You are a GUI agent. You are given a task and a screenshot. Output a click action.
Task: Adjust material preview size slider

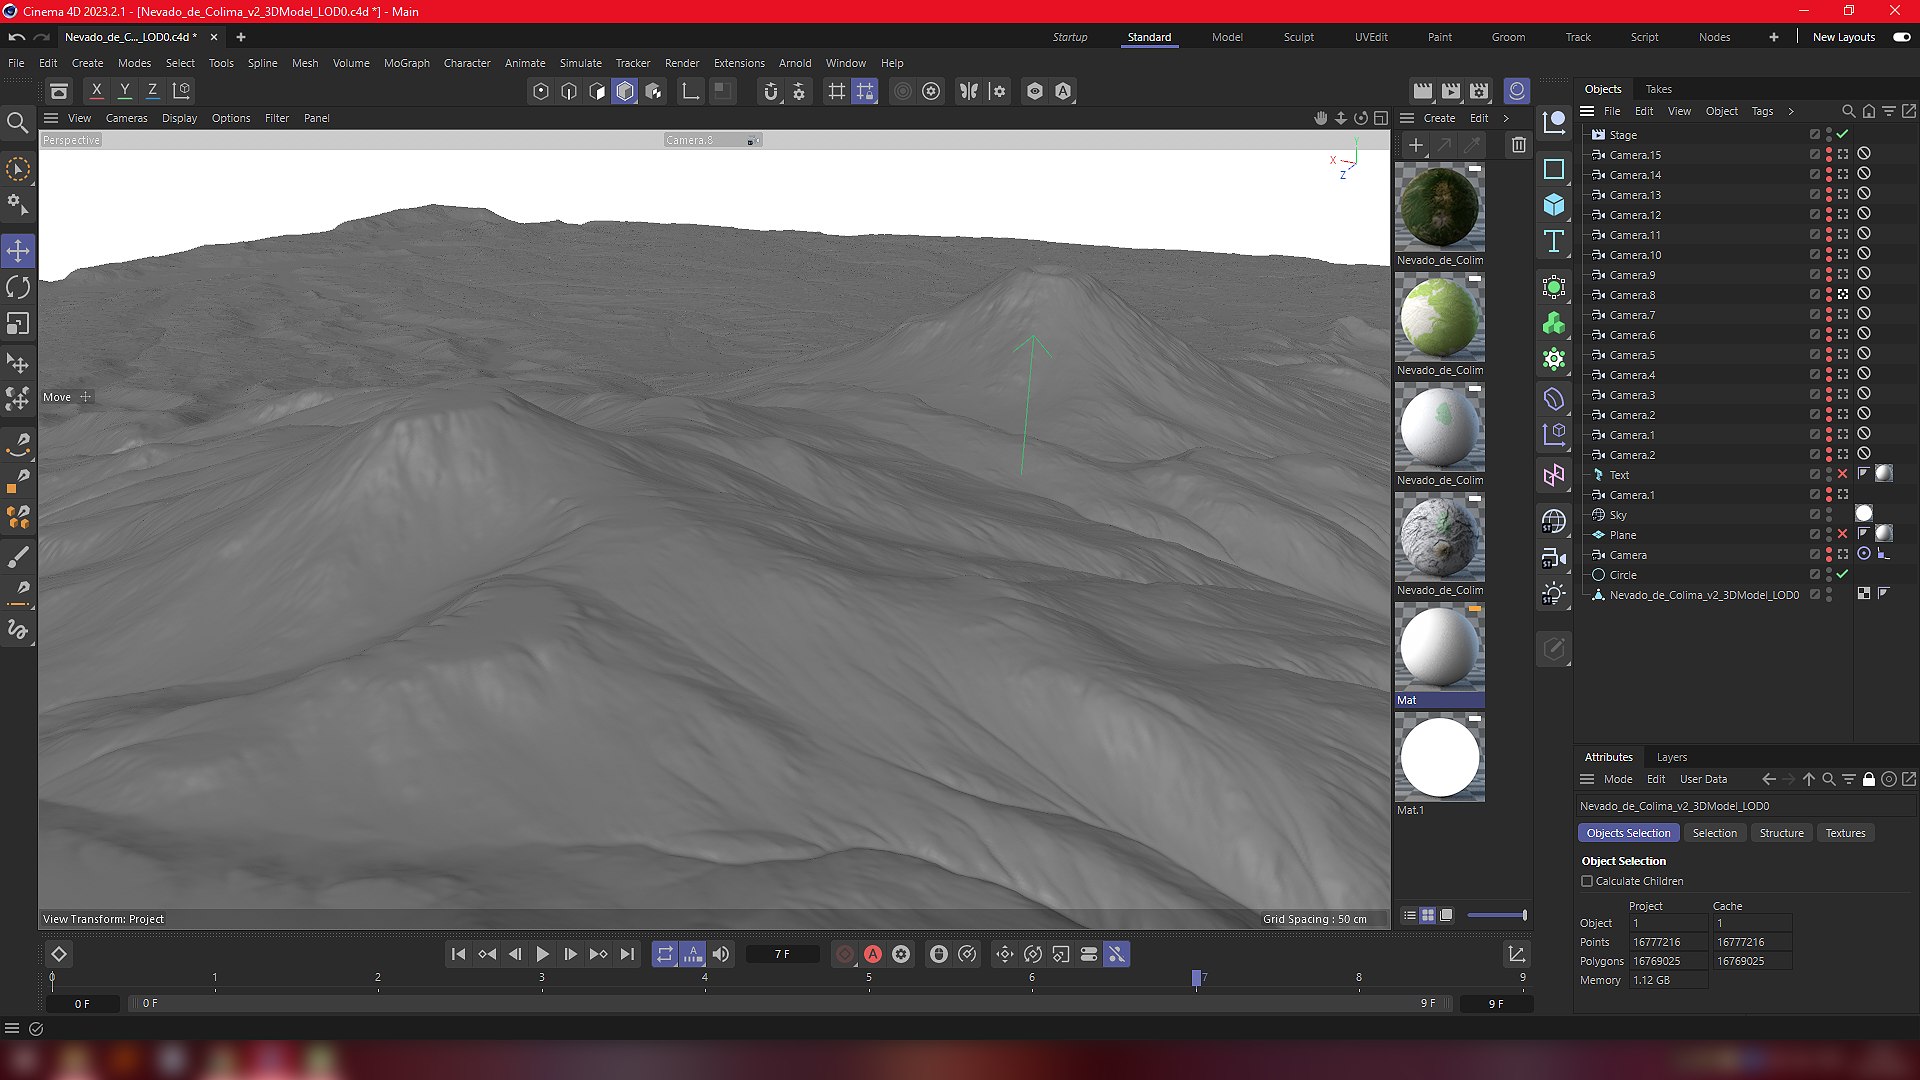click(1497, 915)
